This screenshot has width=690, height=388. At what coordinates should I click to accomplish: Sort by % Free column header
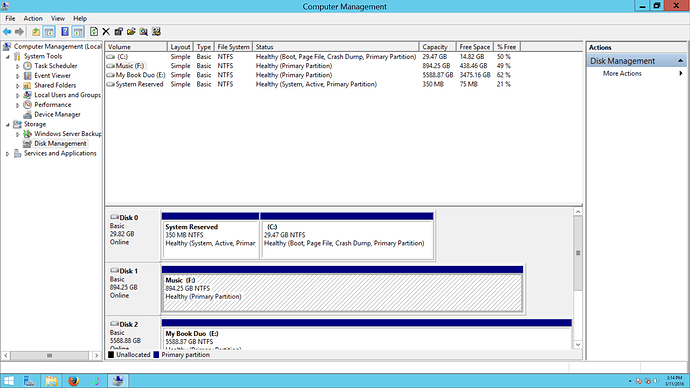click(507, 47)
